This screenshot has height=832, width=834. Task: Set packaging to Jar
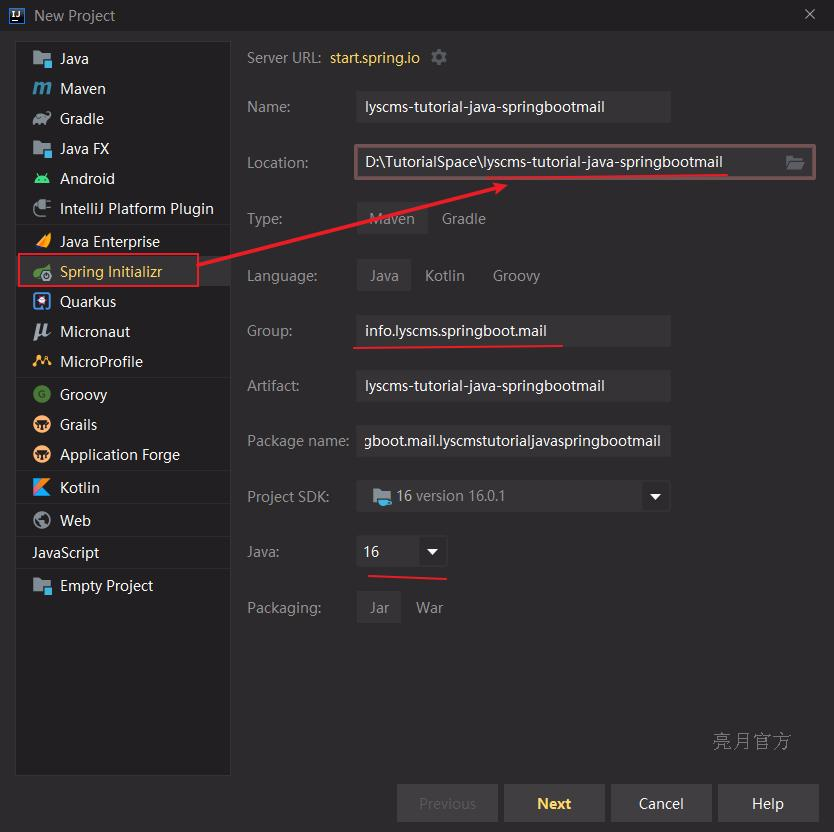379,608
